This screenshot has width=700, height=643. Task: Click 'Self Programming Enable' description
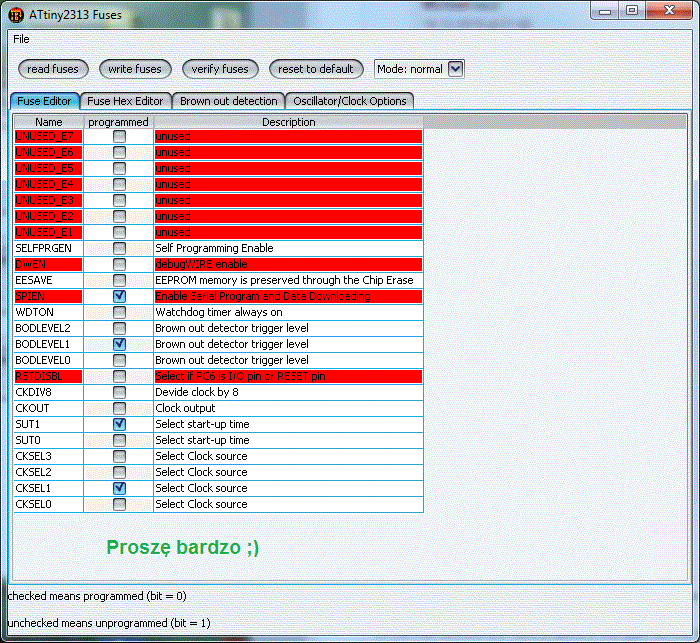288,248
